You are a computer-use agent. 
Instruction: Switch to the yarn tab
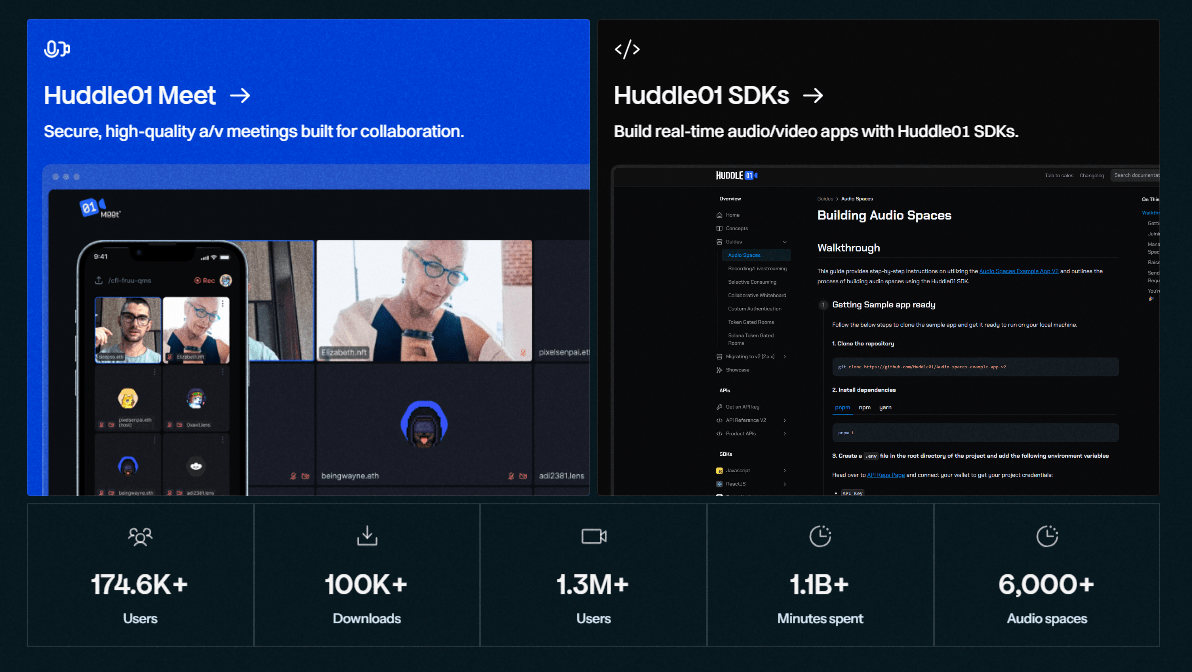click(x=886, y=407)
